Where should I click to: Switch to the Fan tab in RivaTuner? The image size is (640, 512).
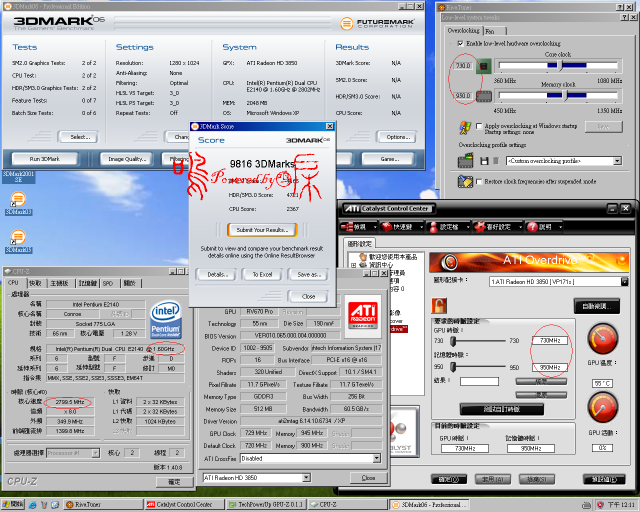click(495, 31)
